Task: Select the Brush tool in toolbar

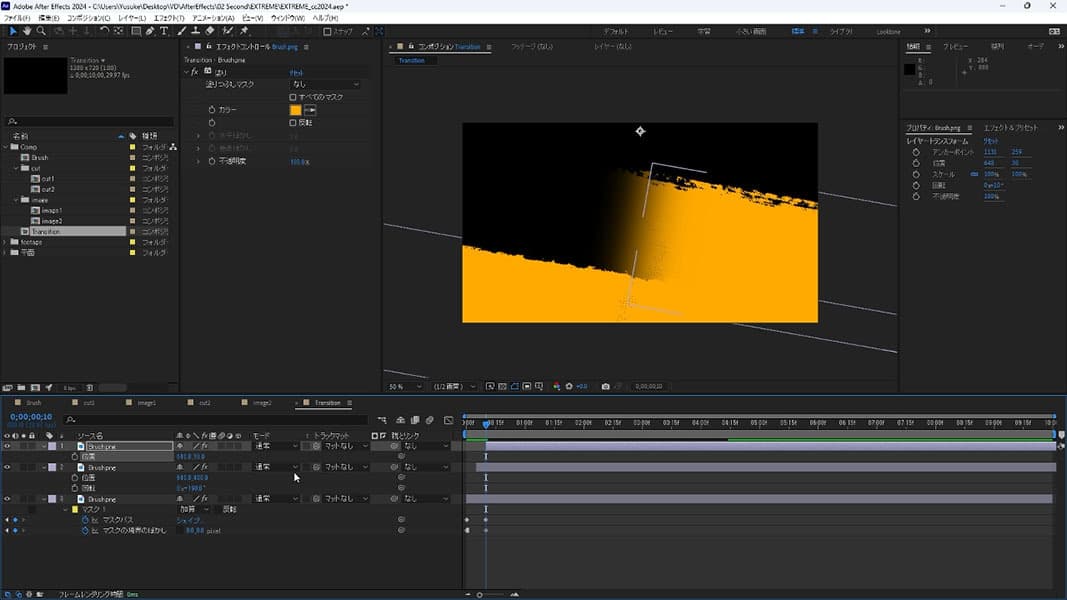Action: point(182,31)
